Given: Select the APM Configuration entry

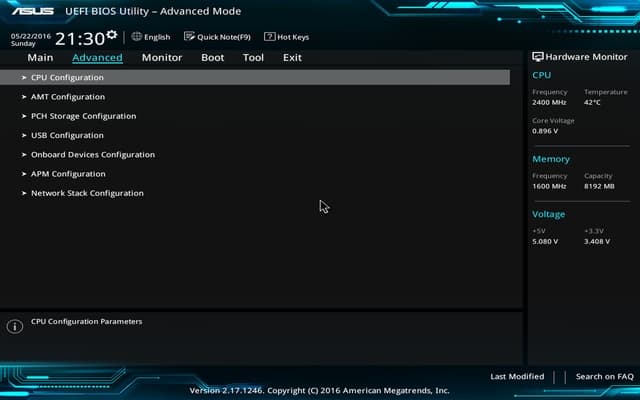Looking at the screenshot, I should pyautogui.click(x=68, y=174).
